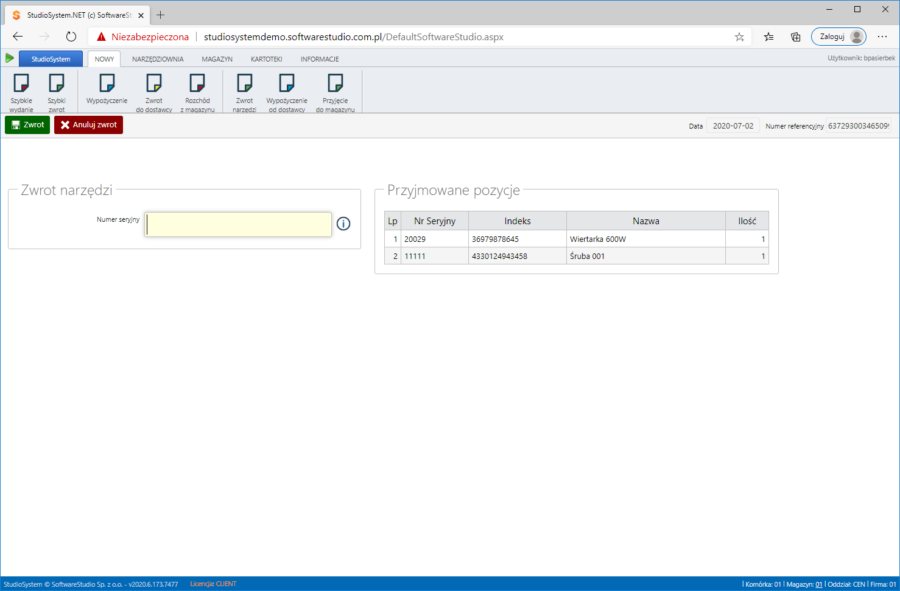Click the green play arrow icon
Screen dimensions: 900x591
coord(9,58)
